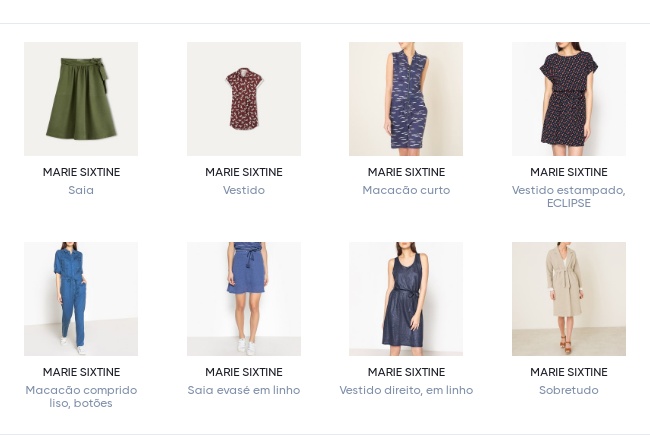This screenshot has height=435, width=650.
Task: View the blue short jumpsuit photo
Action: point(406,99)
